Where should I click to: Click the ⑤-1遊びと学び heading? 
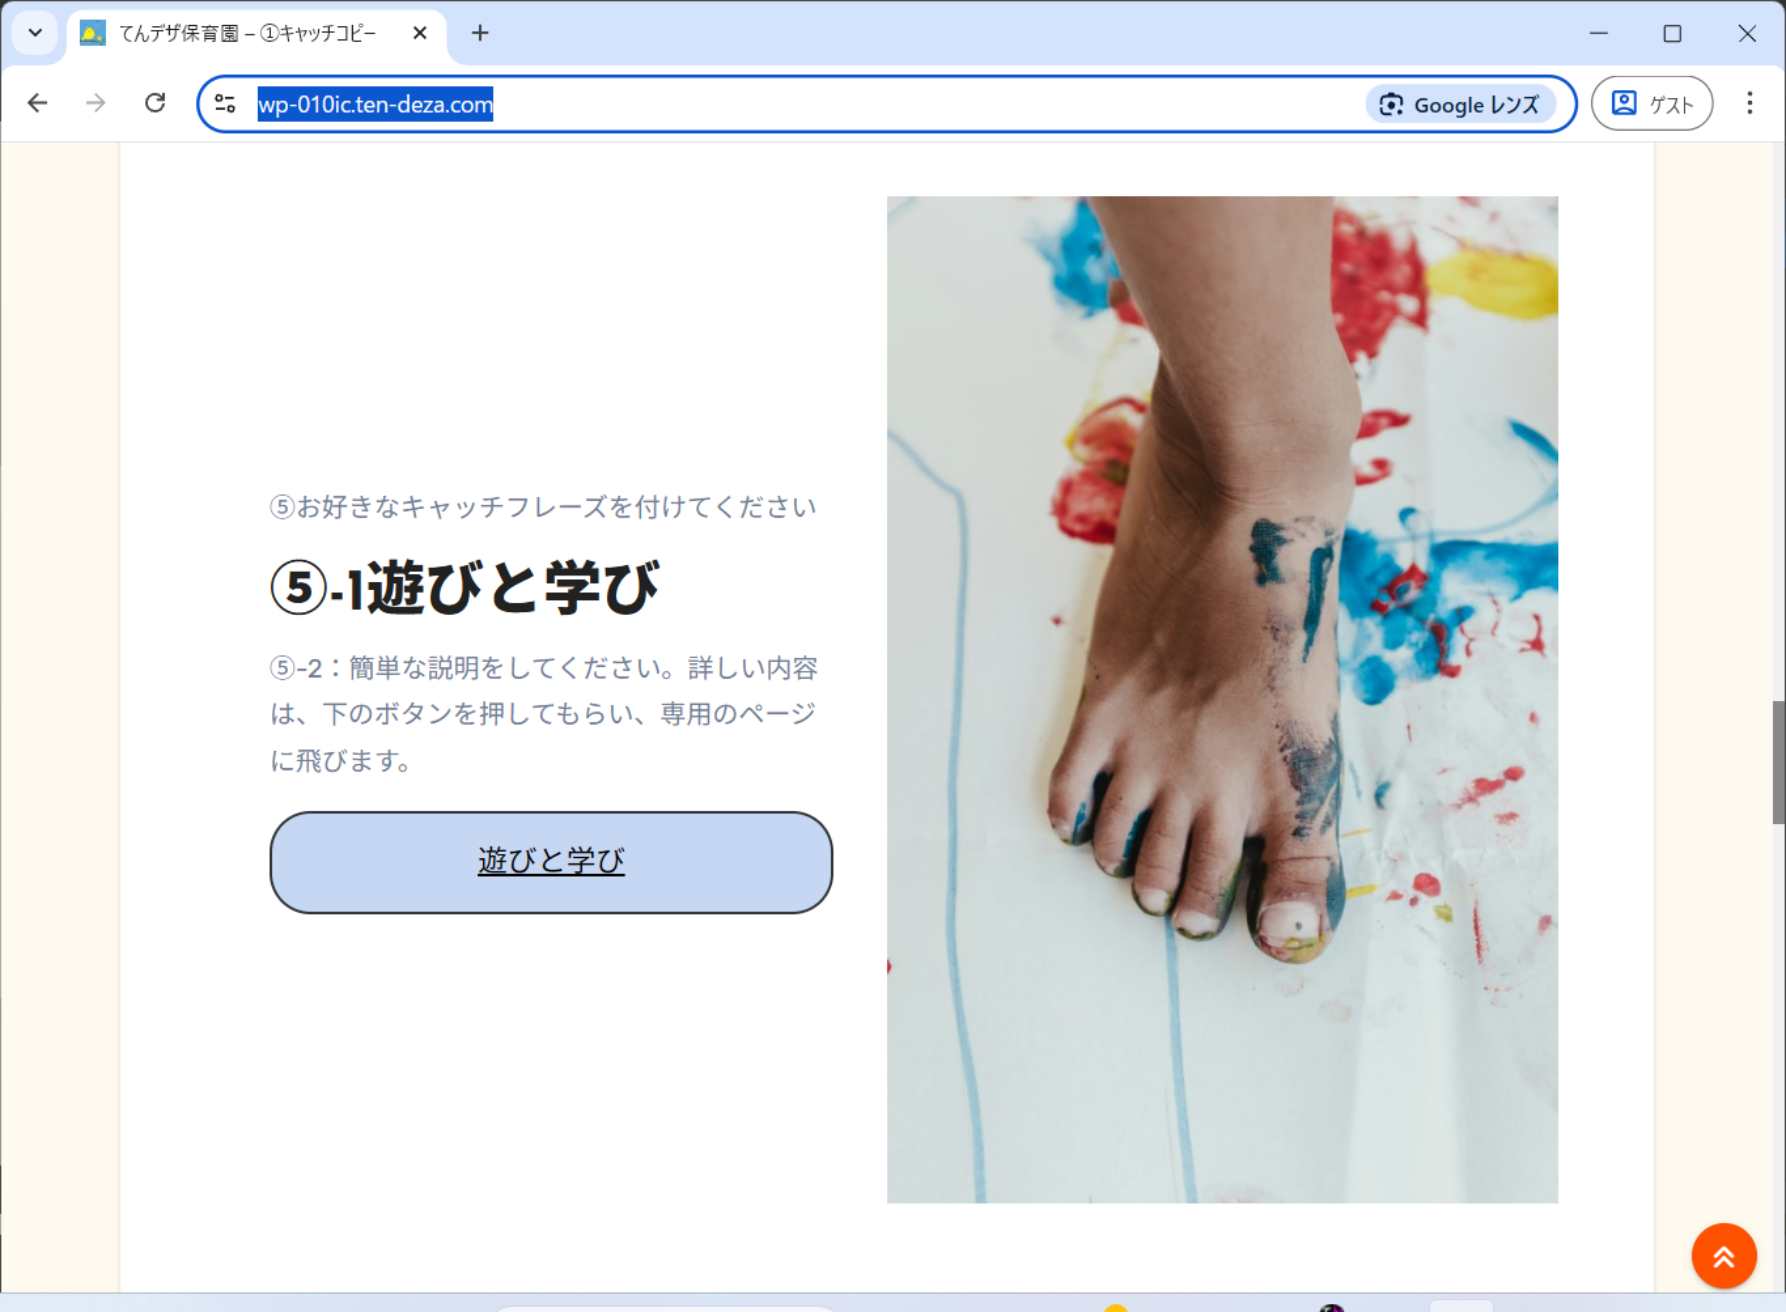(465, 587)
